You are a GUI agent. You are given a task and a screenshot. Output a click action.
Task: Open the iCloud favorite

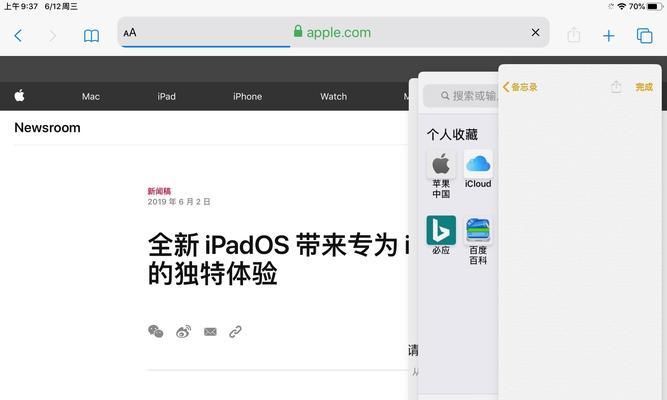pyautogui.click(x=478, y=169)
